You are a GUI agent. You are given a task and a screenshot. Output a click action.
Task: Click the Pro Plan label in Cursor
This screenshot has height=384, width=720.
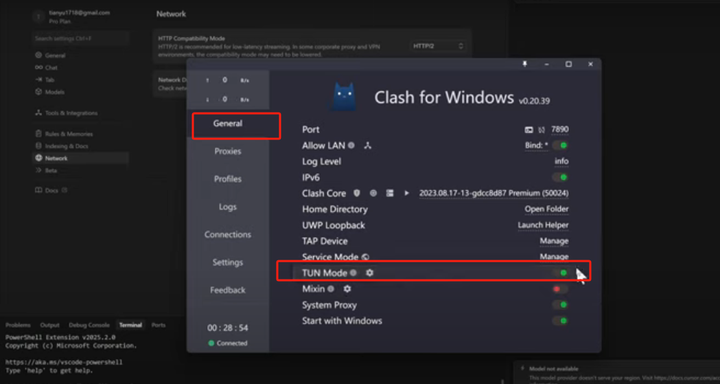tap(60, 22)
